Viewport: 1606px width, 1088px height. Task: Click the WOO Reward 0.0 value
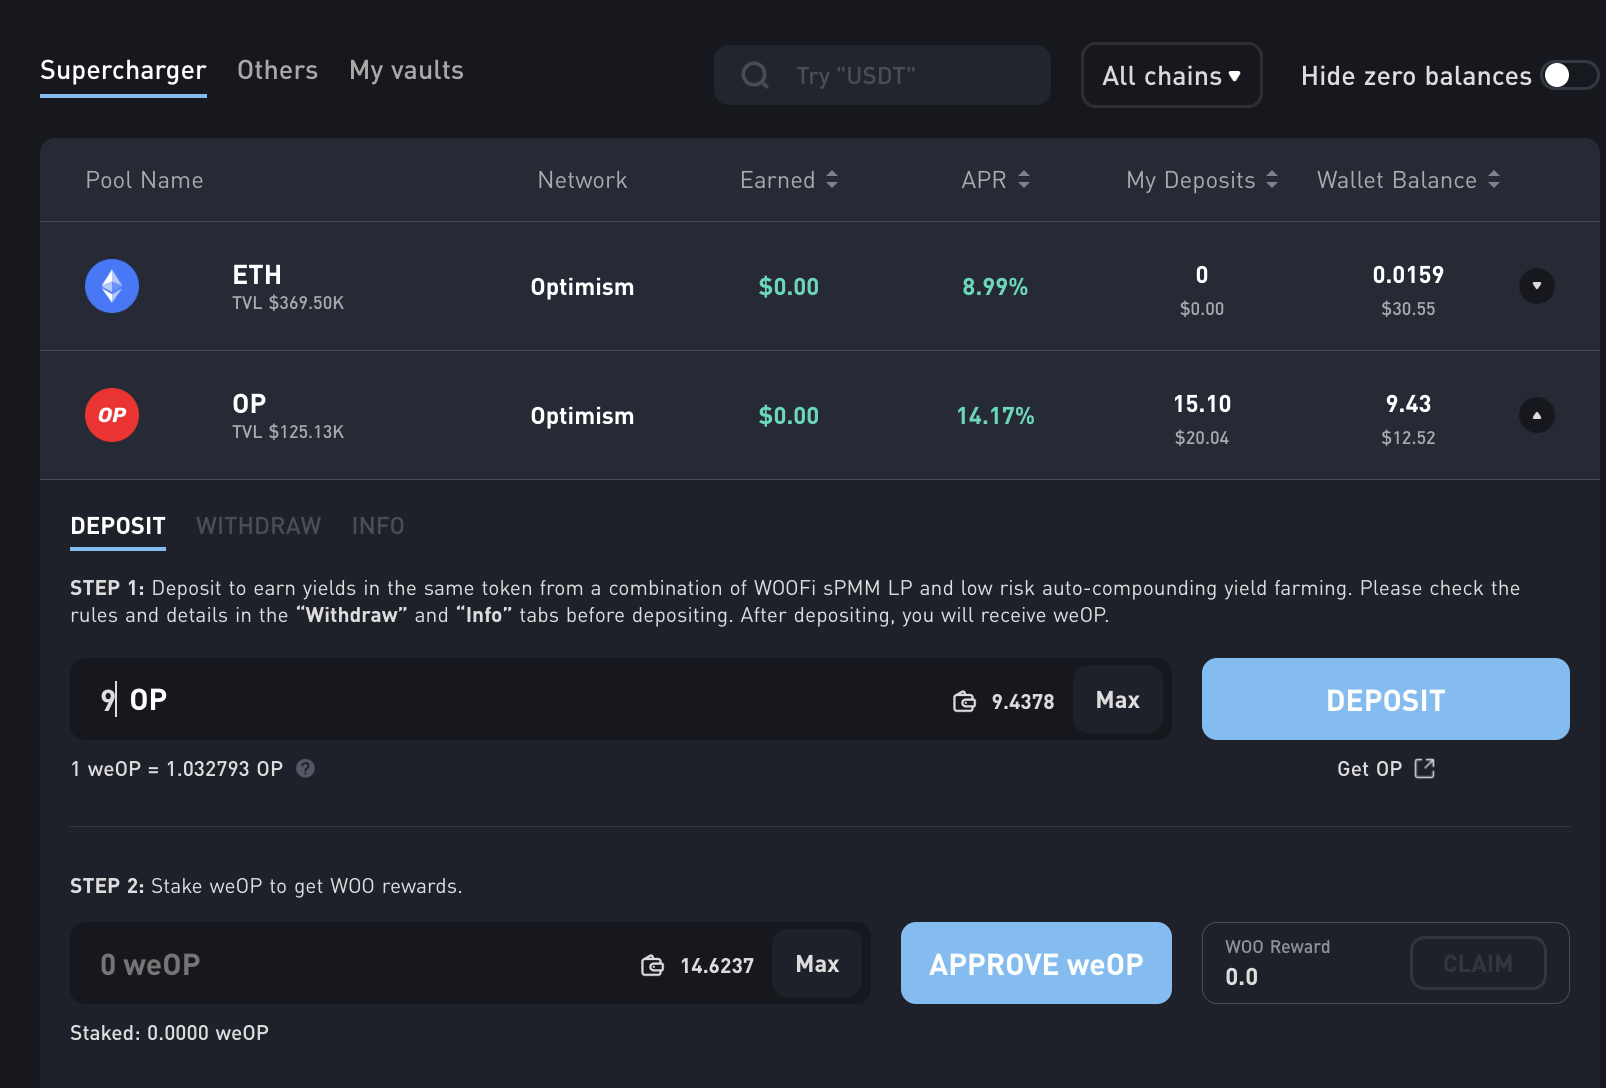point(1242,977)
